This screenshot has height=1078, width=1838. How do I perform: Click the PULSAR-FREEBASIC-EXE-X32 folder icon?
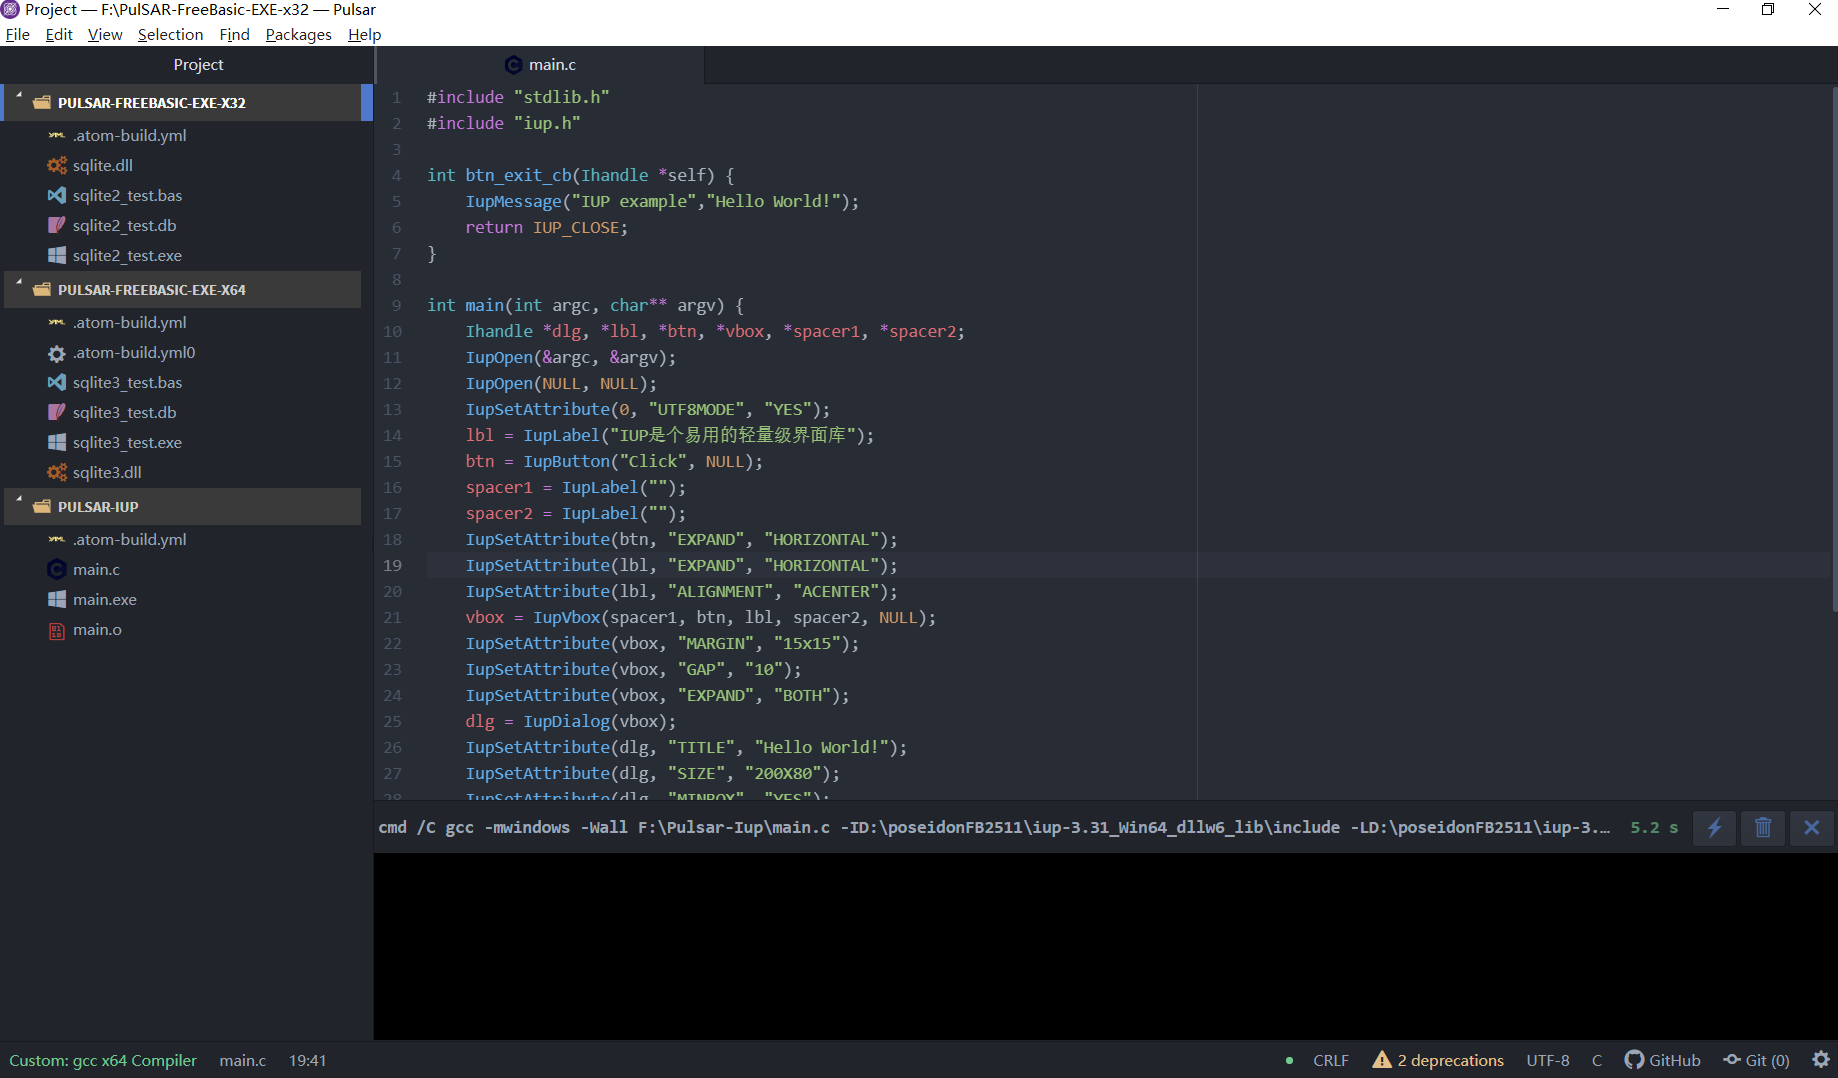(42, 102)
